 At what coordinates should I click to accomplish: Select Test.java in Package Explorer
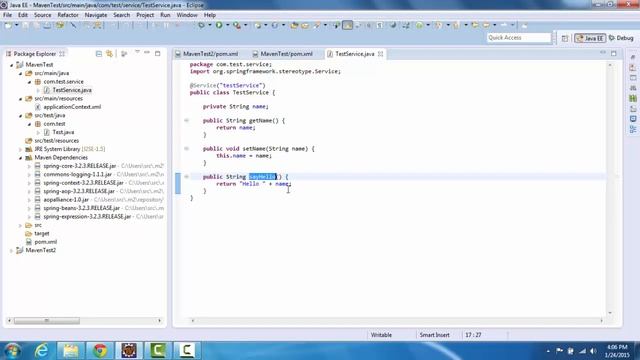tap(63, 132)
